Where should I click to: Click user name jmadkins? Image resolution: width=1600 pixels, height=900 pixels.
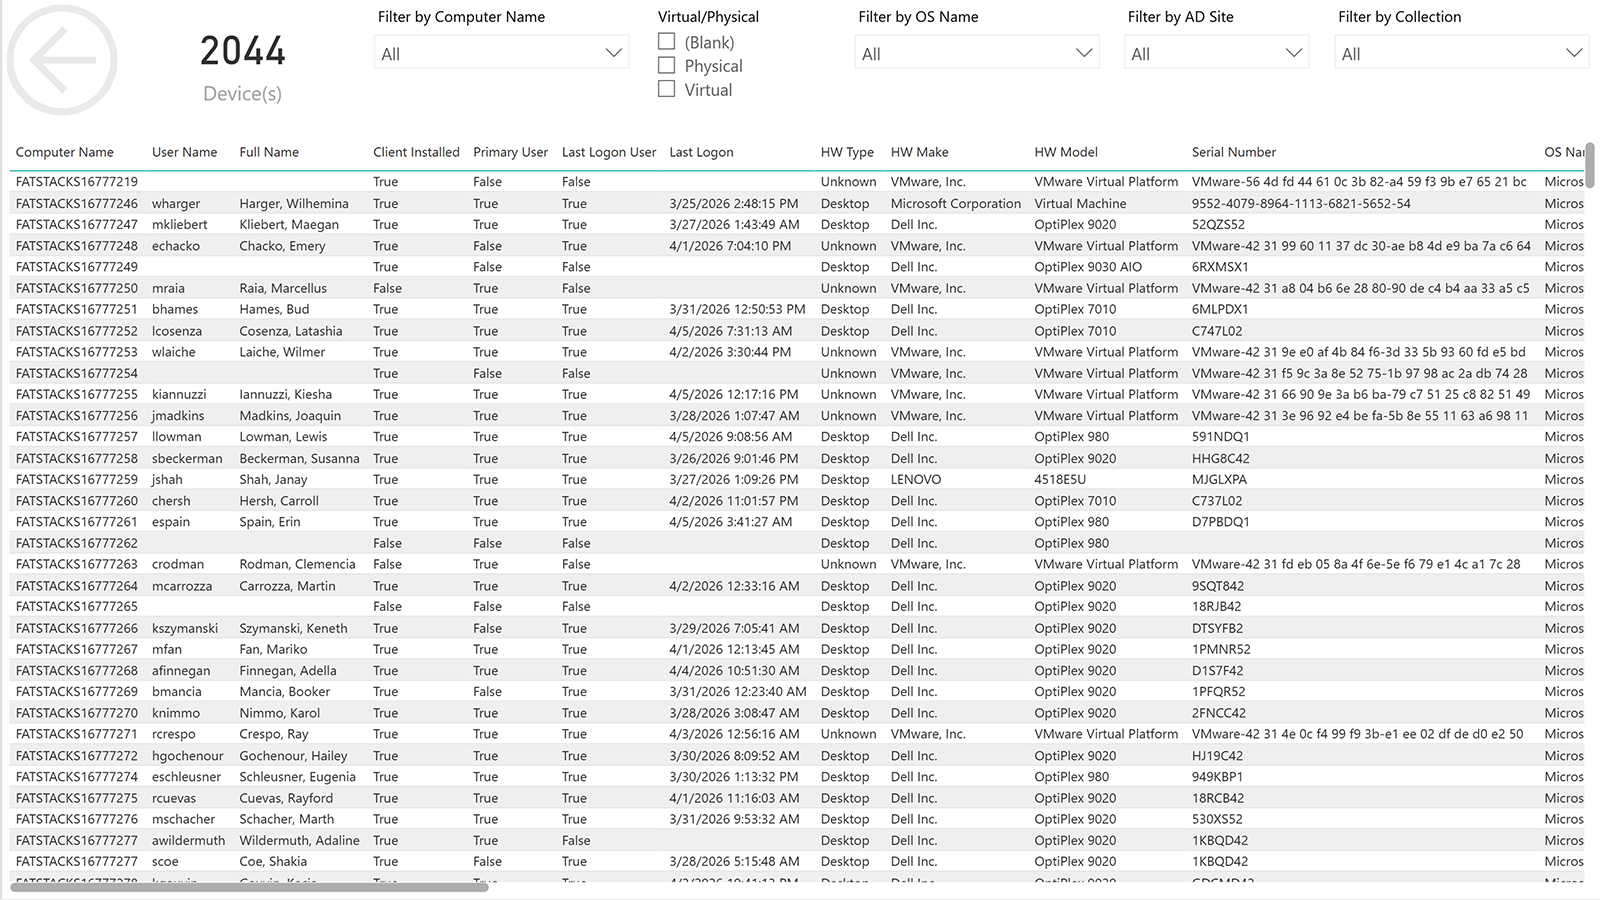pos(178,416)
